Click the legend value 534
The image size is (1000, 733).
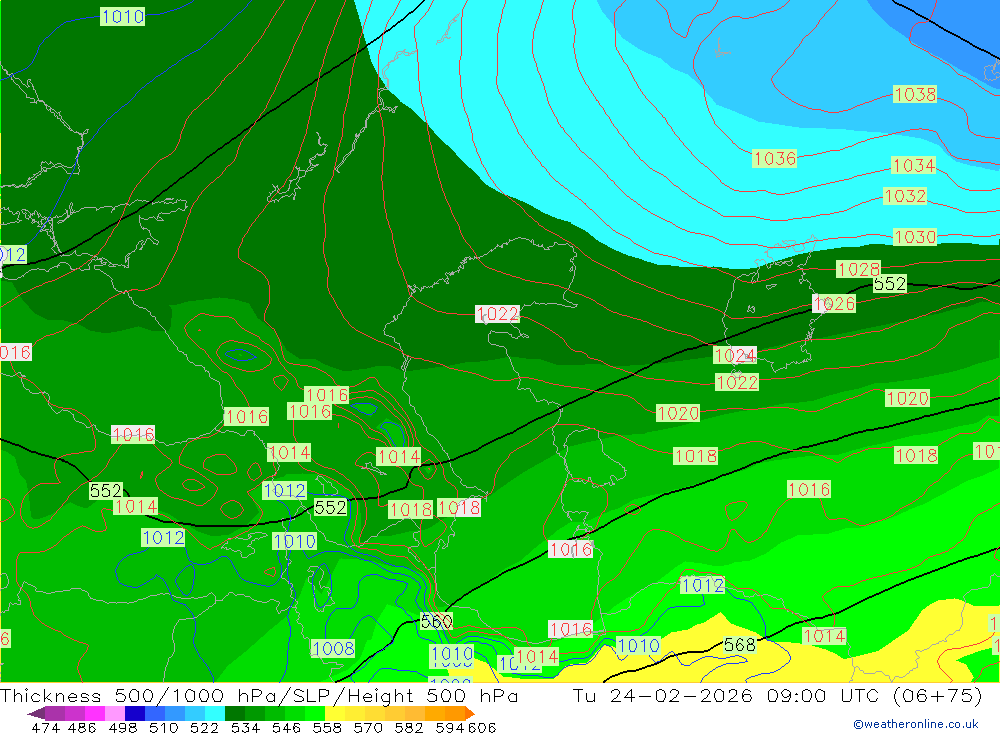245,727
